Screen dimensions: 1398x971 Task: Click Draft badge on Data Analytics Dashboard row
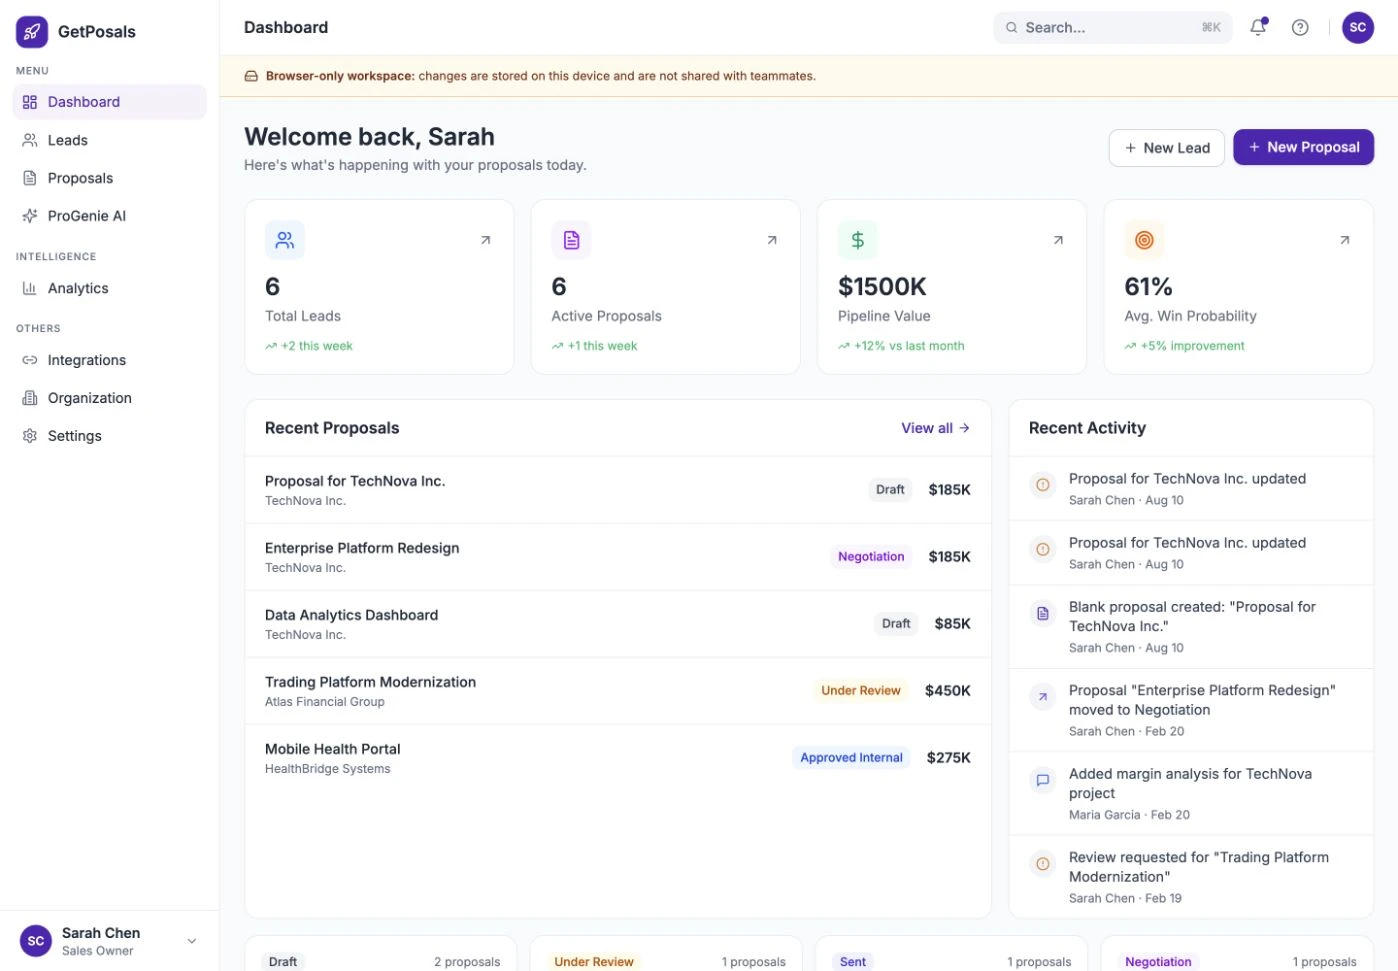coord(896,624)
